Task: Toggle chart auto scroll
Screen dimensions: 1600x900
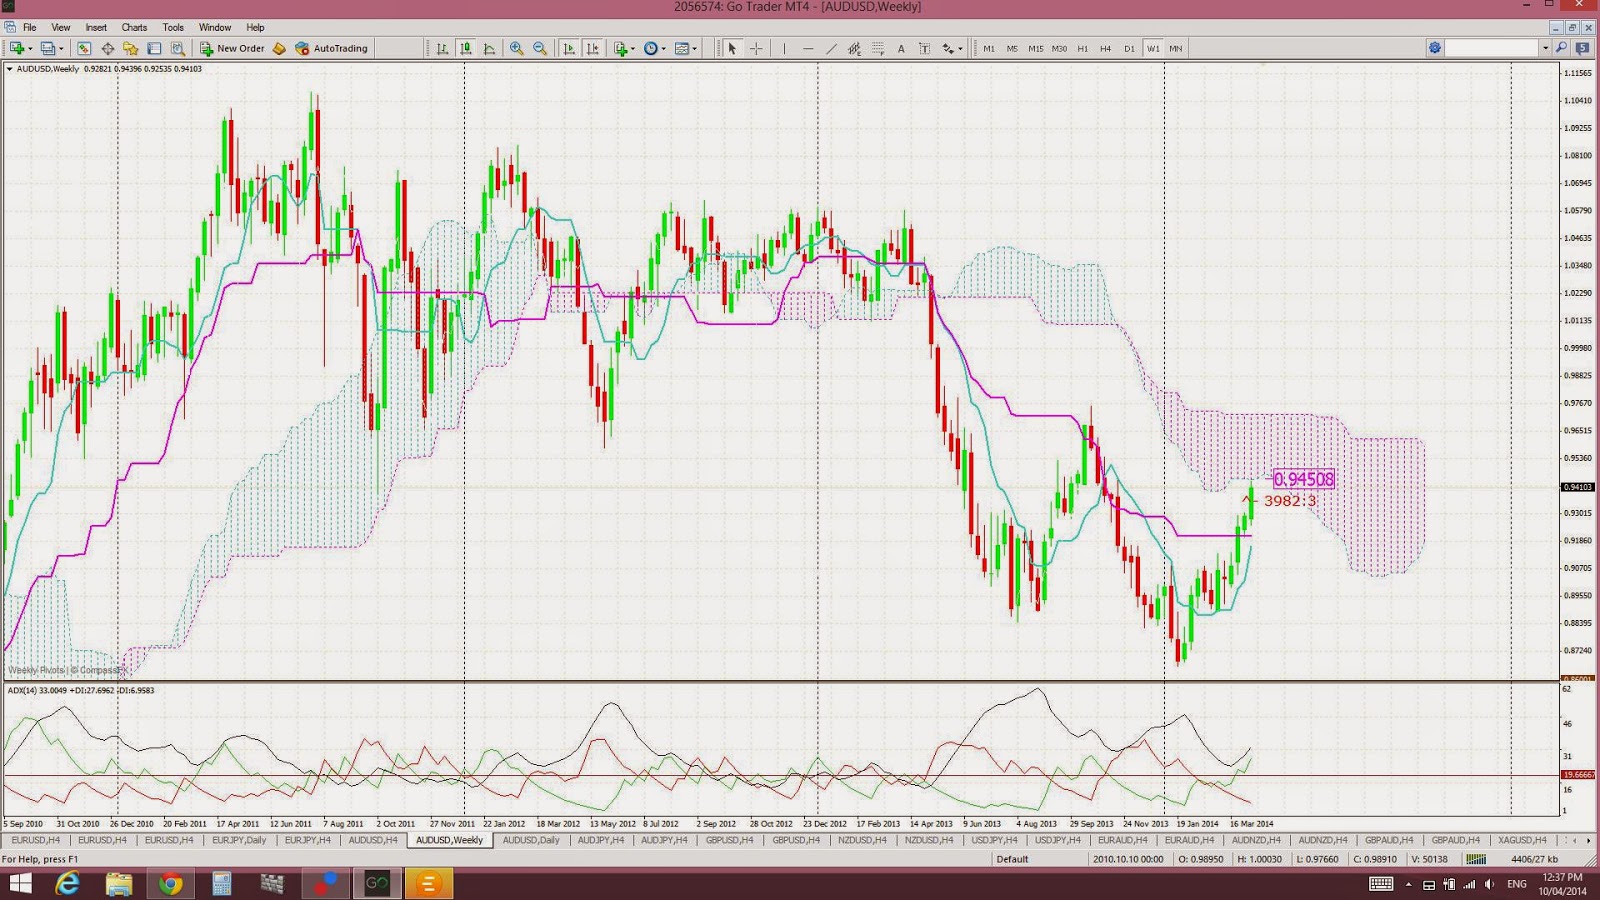Action: (x=570, y=48)
